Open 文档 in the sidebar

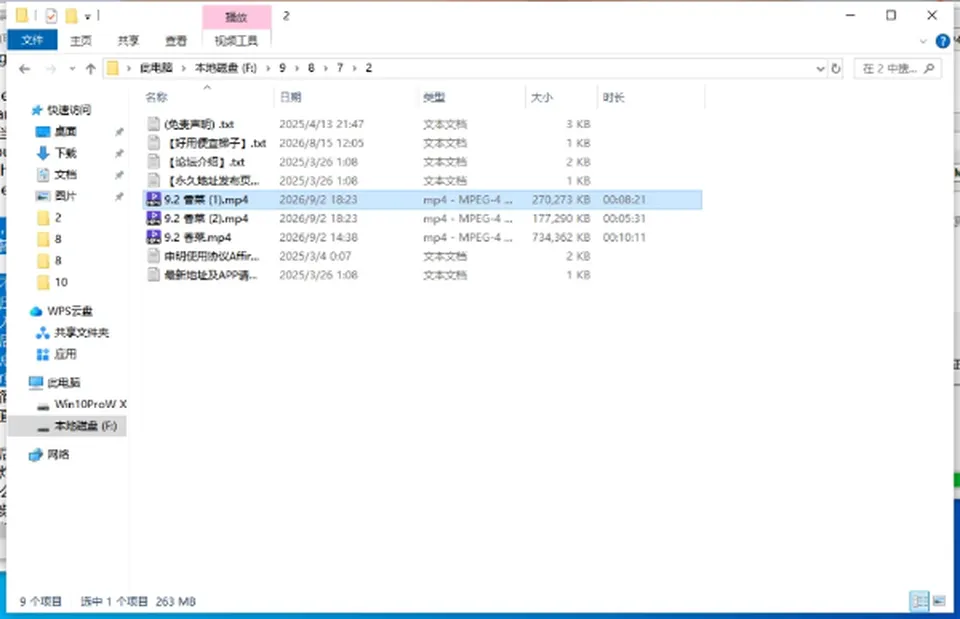tap(66, 174)
